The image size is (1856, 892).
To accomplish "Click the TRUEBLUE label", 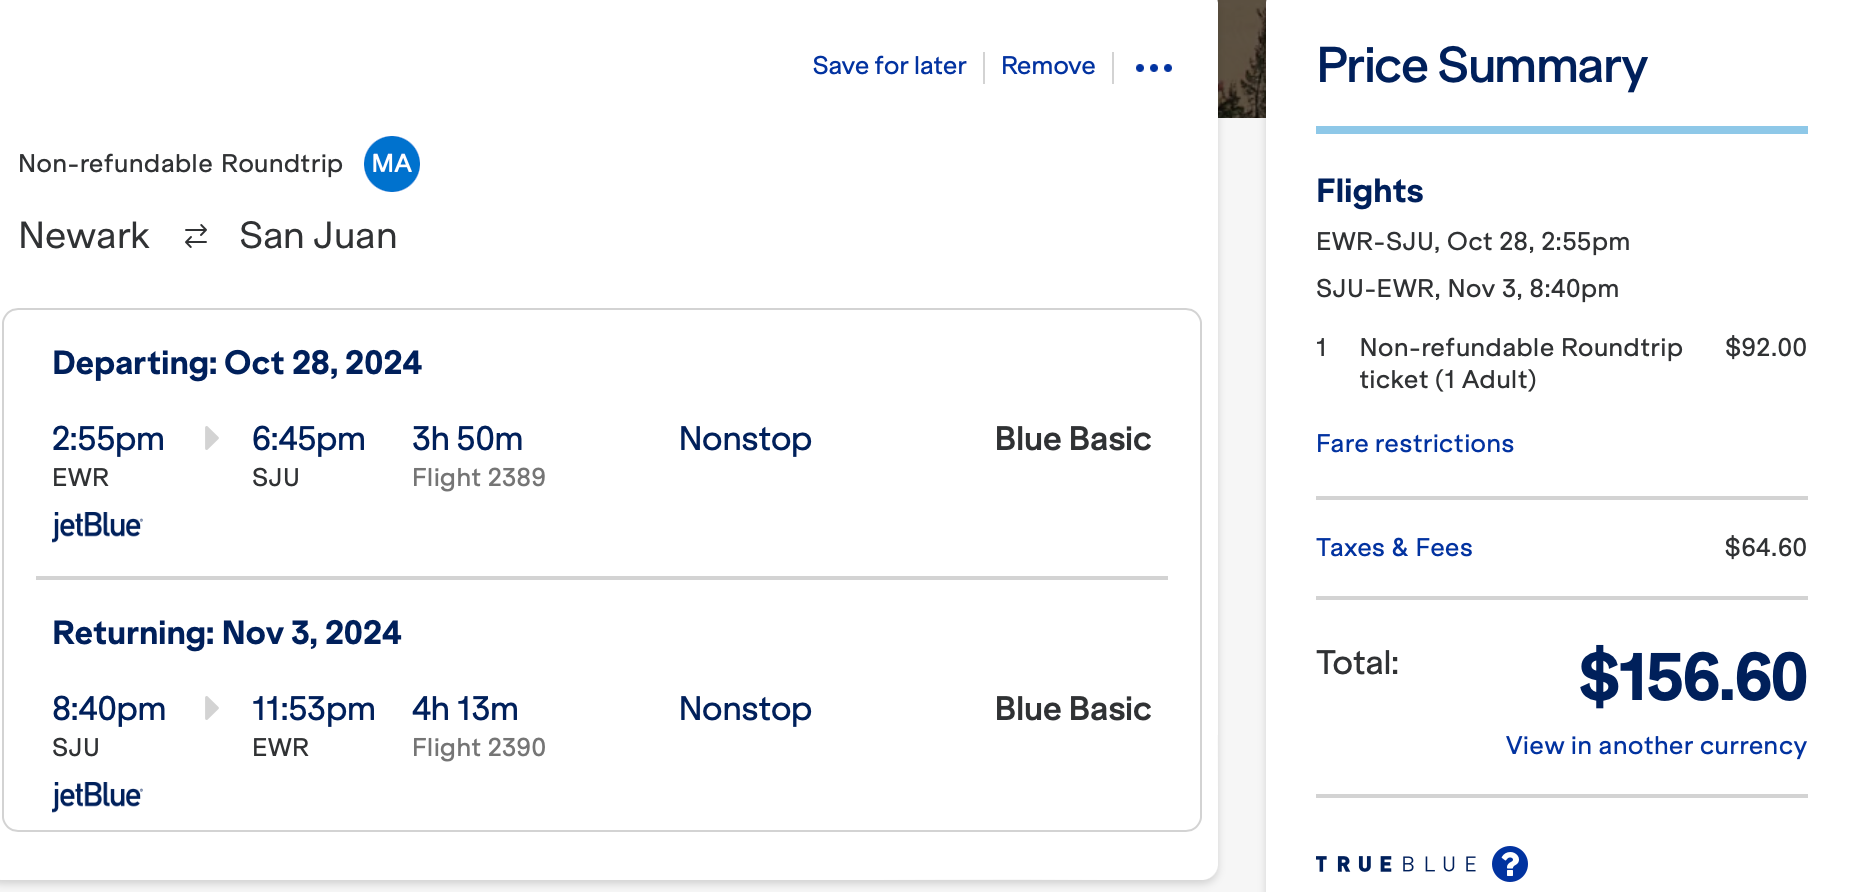I will 1396,862.
